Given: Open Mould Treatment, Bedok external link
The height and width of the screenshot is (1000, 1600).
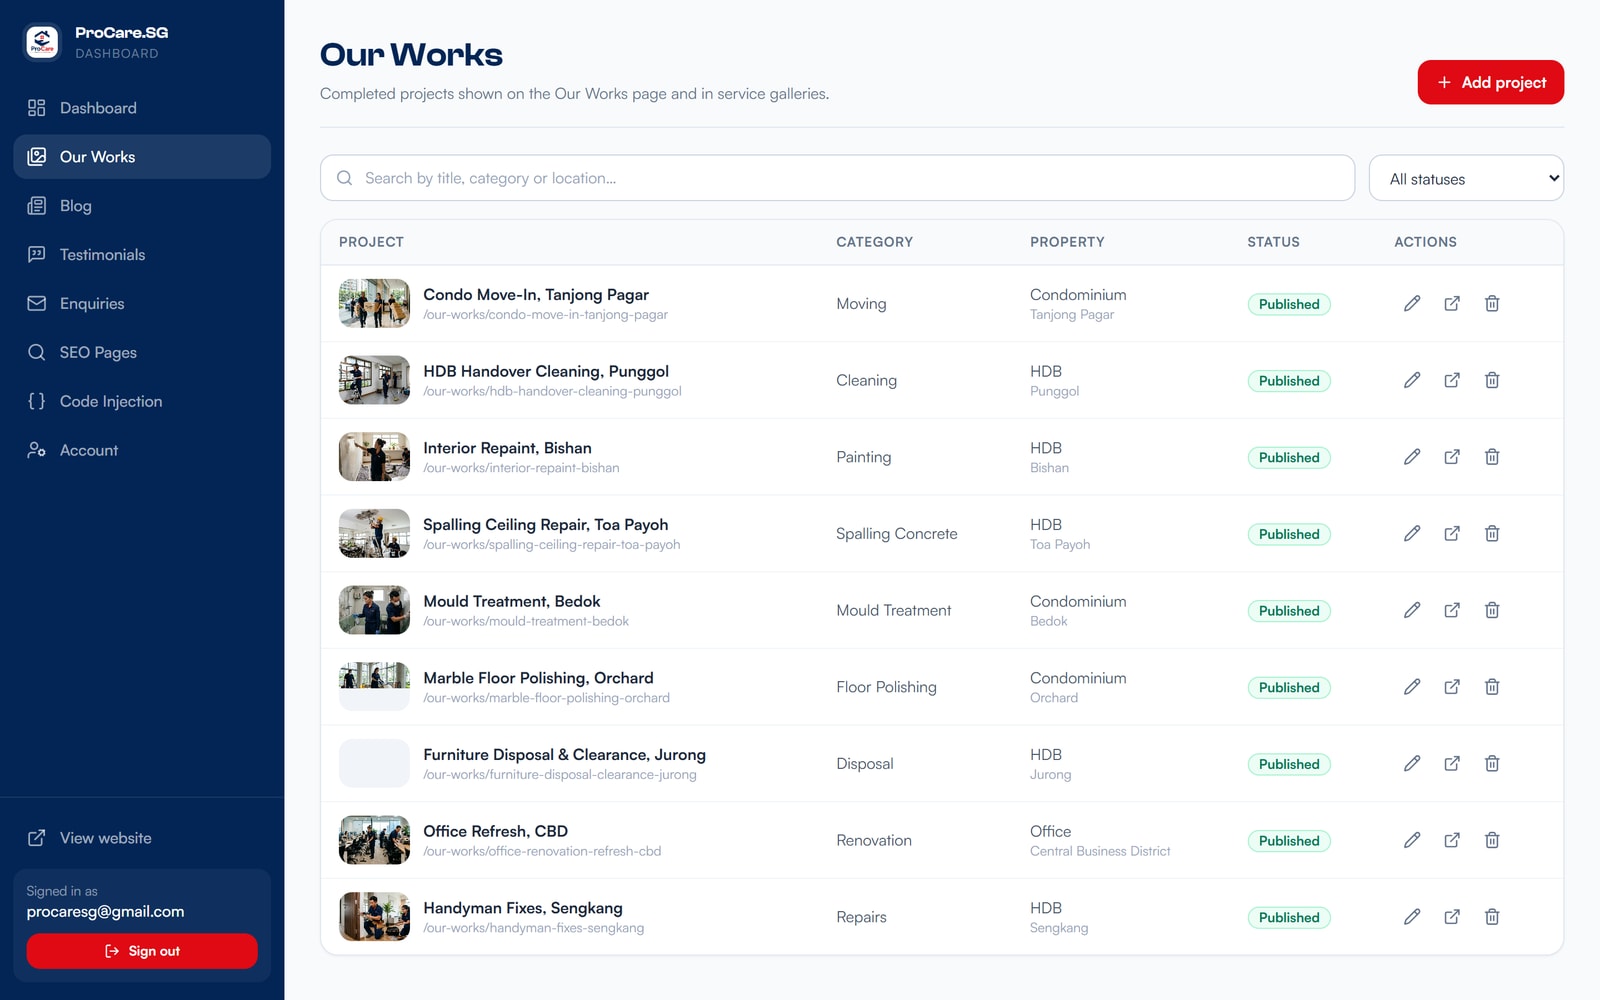Looking at the screenshot, I should tap(1452, 610).
